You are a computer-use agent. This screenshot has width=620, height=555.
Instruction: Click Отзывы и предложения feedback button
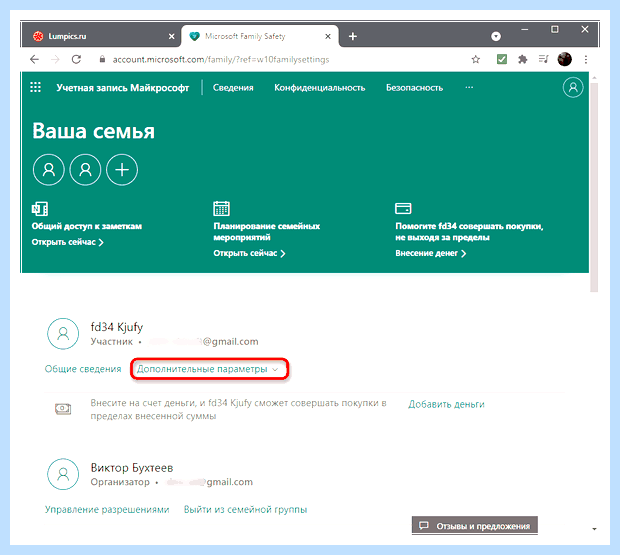475,526
